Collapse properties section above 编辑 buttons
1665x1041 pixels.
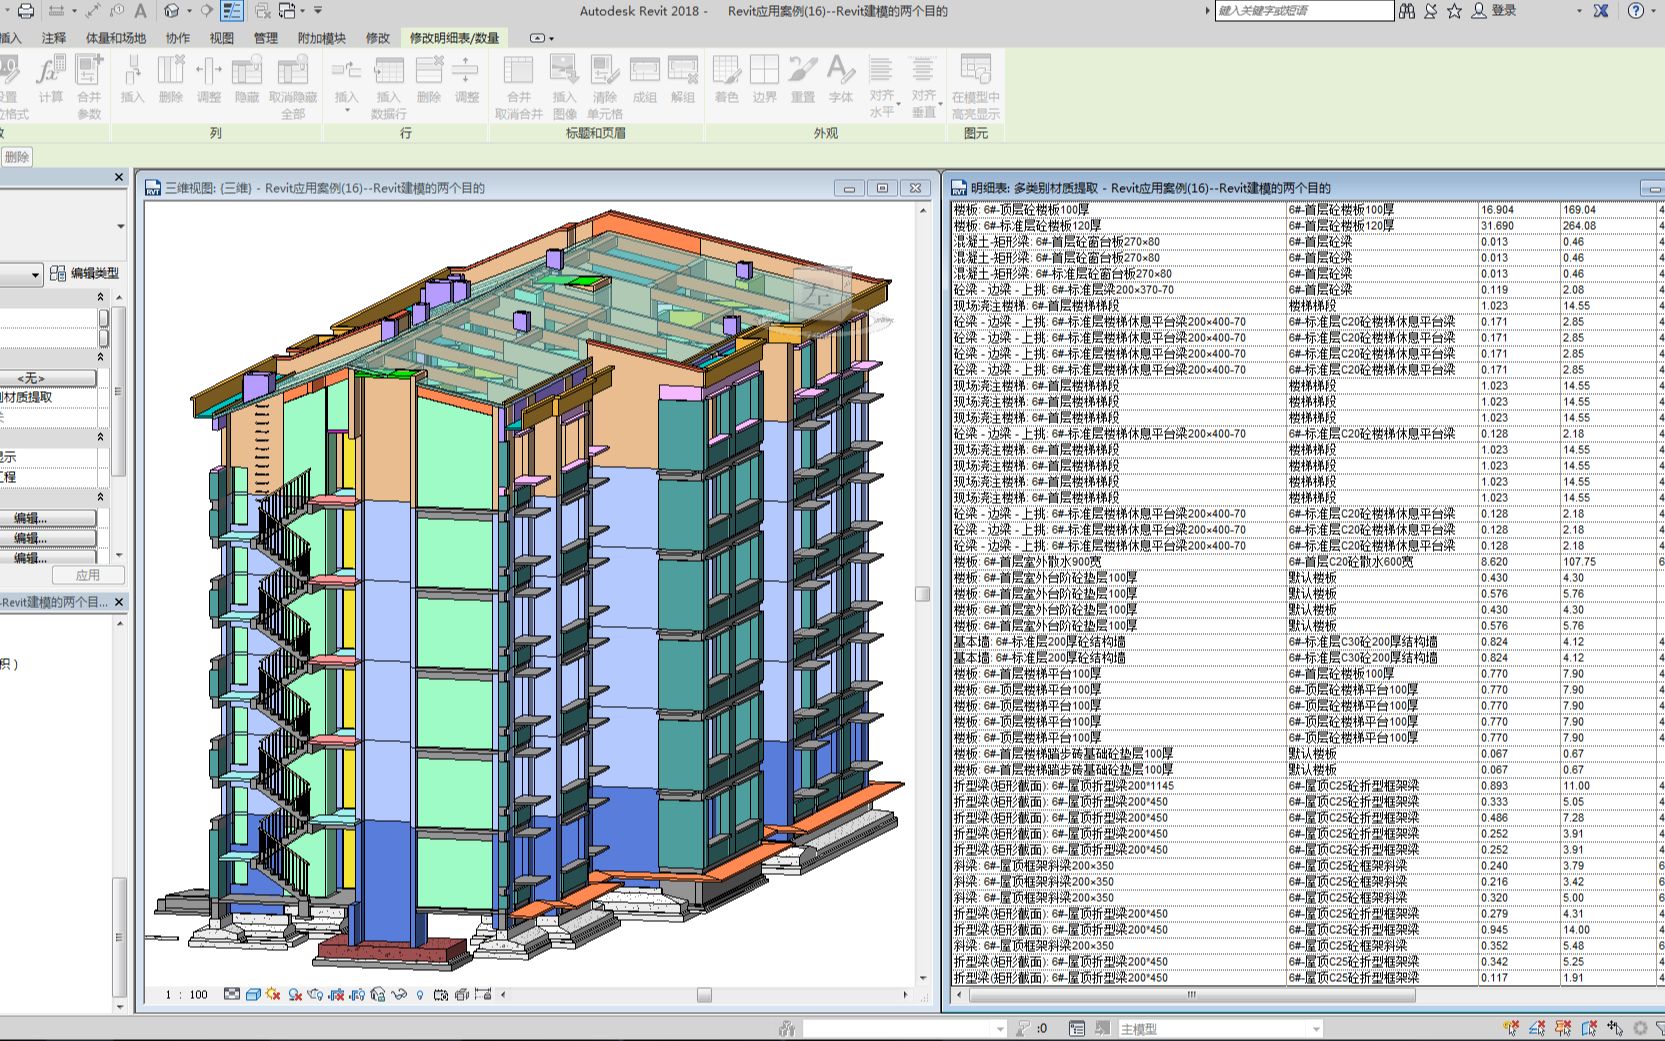coord(100,497)
